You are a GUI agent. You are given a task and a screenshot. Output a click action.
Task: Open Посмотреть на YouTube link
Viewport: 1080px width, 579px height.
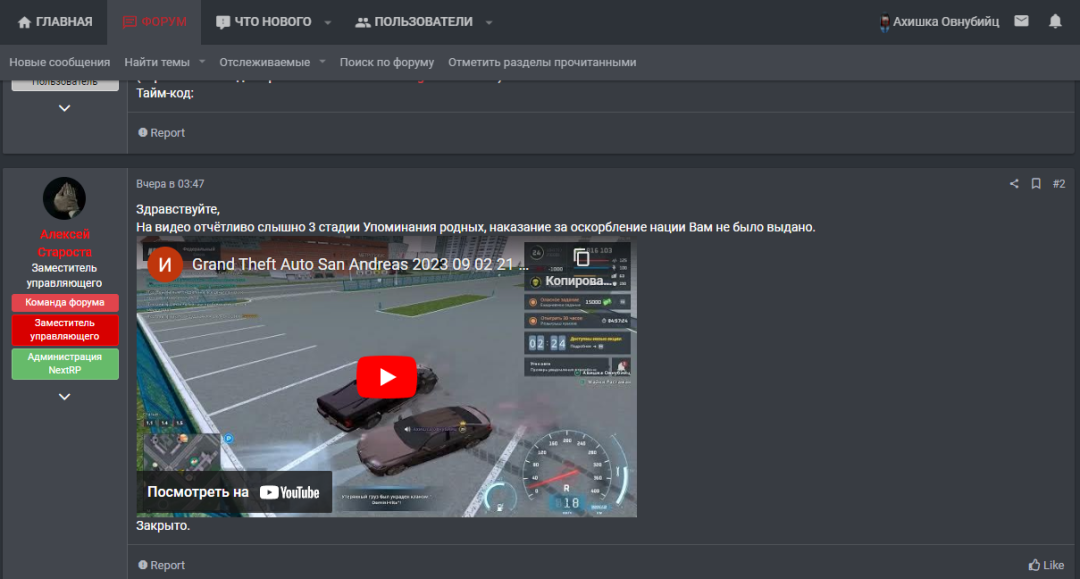(234, 492)
